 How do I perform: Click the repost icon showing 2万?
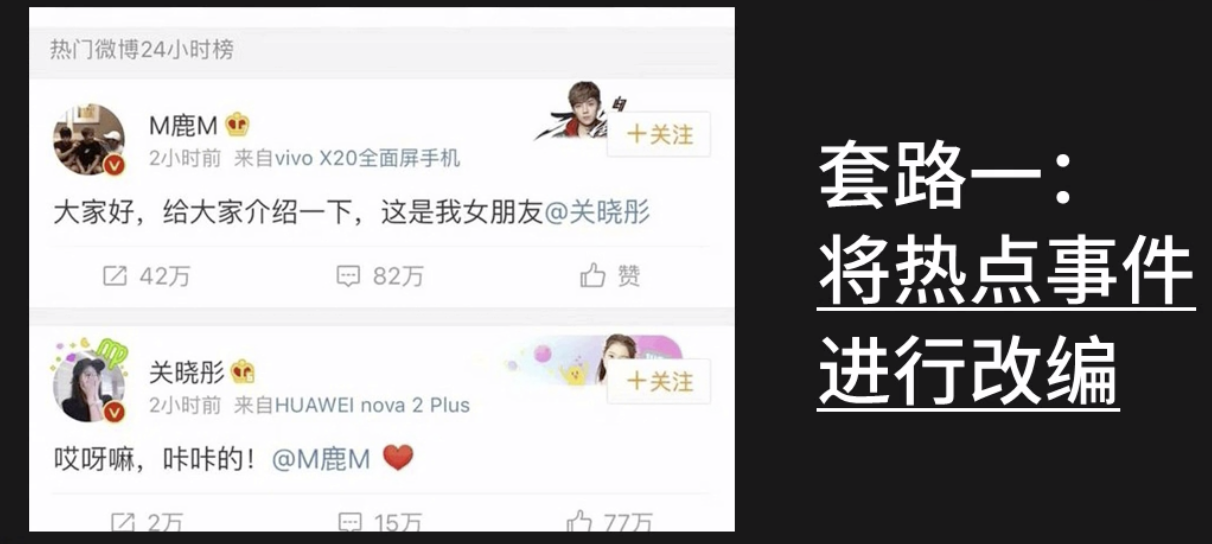[121, 522]
